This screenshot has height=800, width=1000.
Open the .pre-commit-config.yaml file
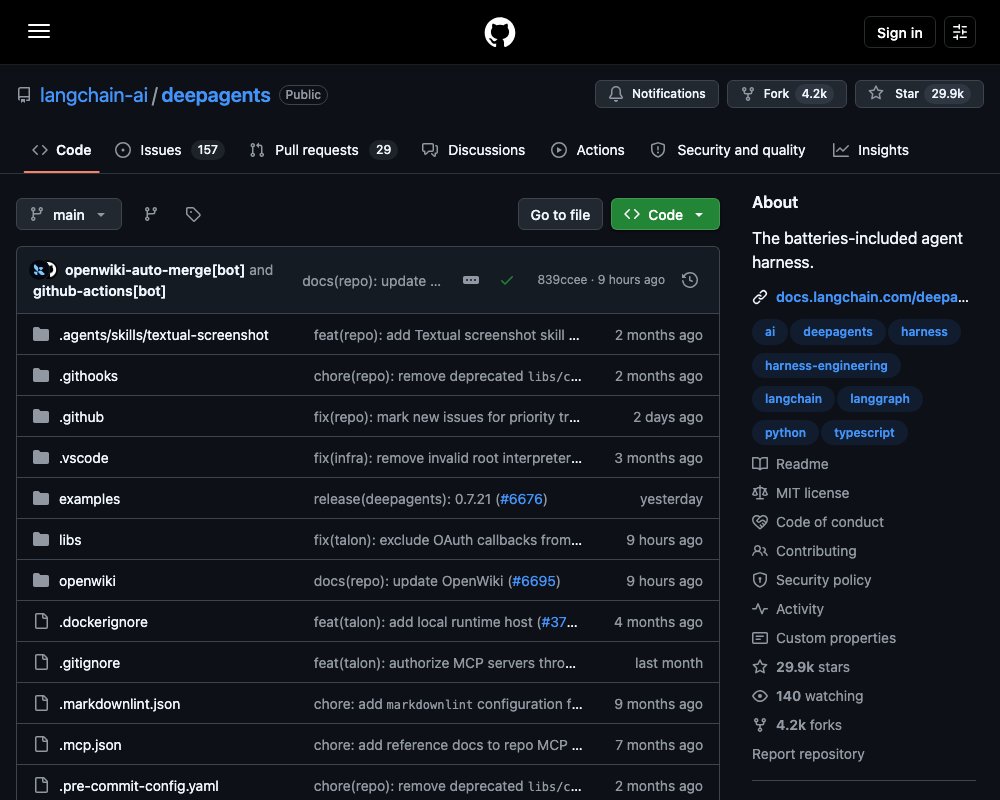(x=138, y=786)
